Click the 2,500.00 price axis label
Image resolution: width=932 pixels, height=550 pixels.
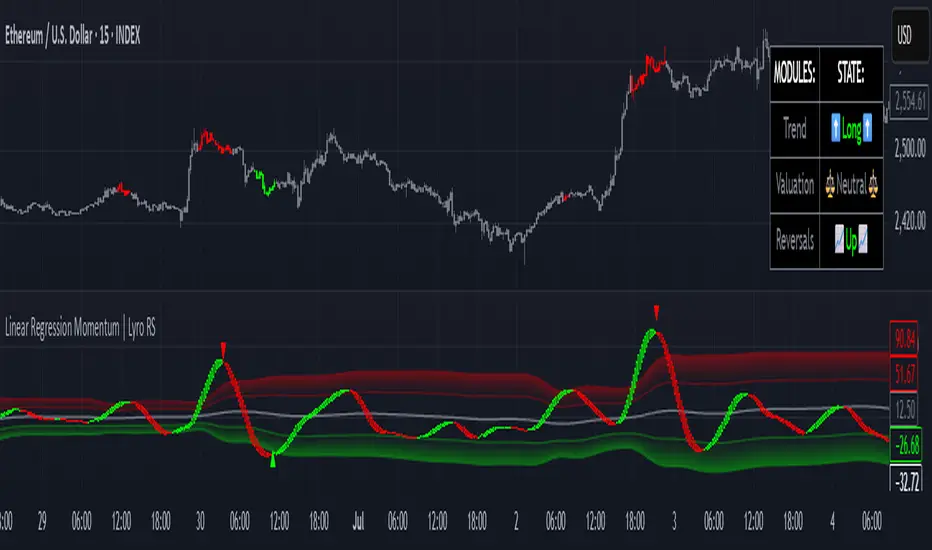[910, 147]
